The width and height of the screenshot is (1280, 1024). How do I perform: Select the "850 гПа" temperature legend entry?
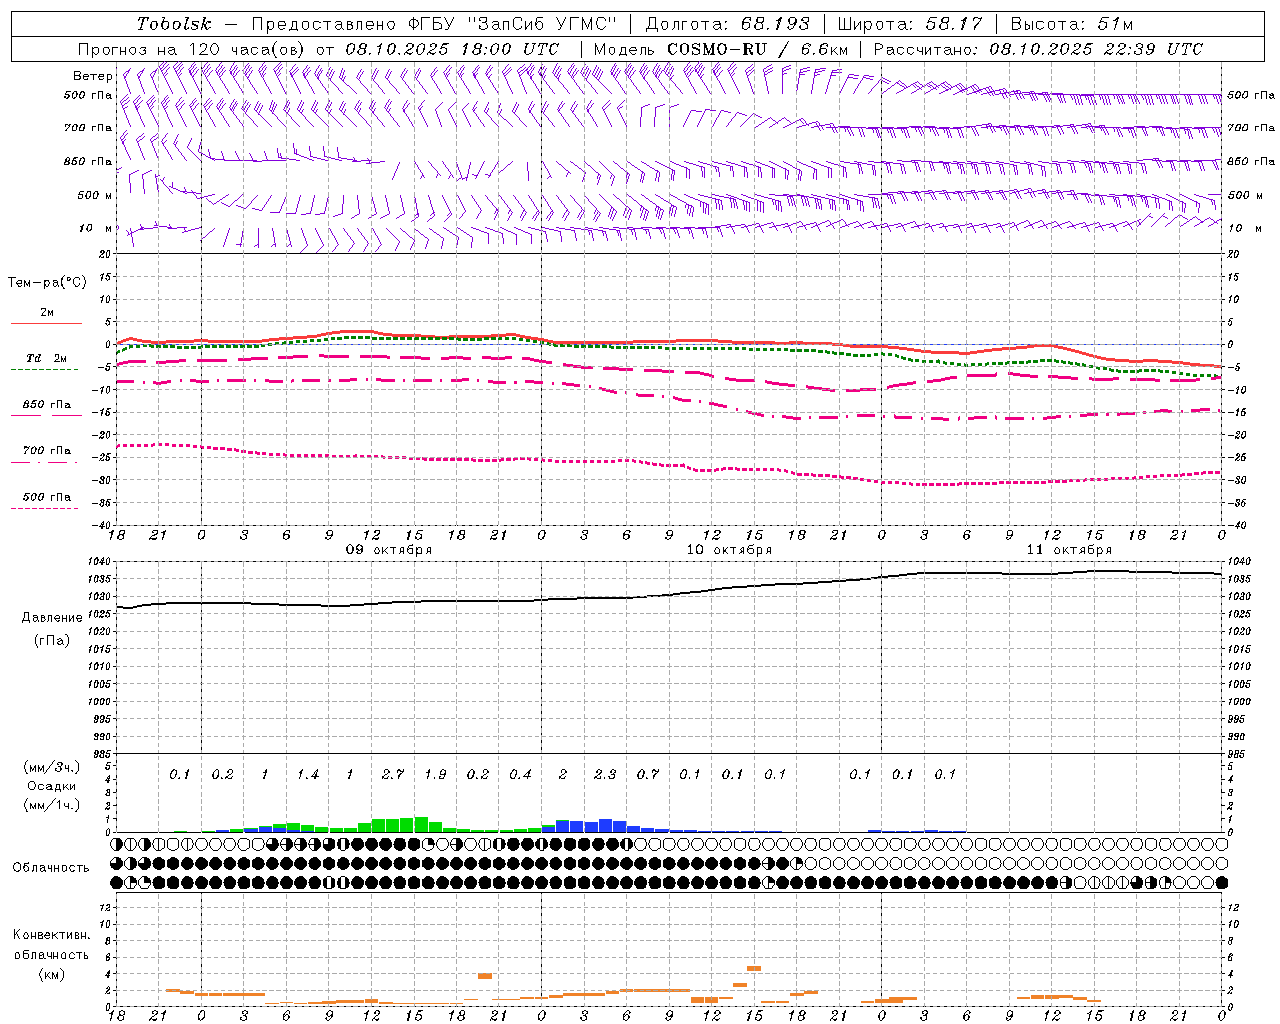[47, 405]
